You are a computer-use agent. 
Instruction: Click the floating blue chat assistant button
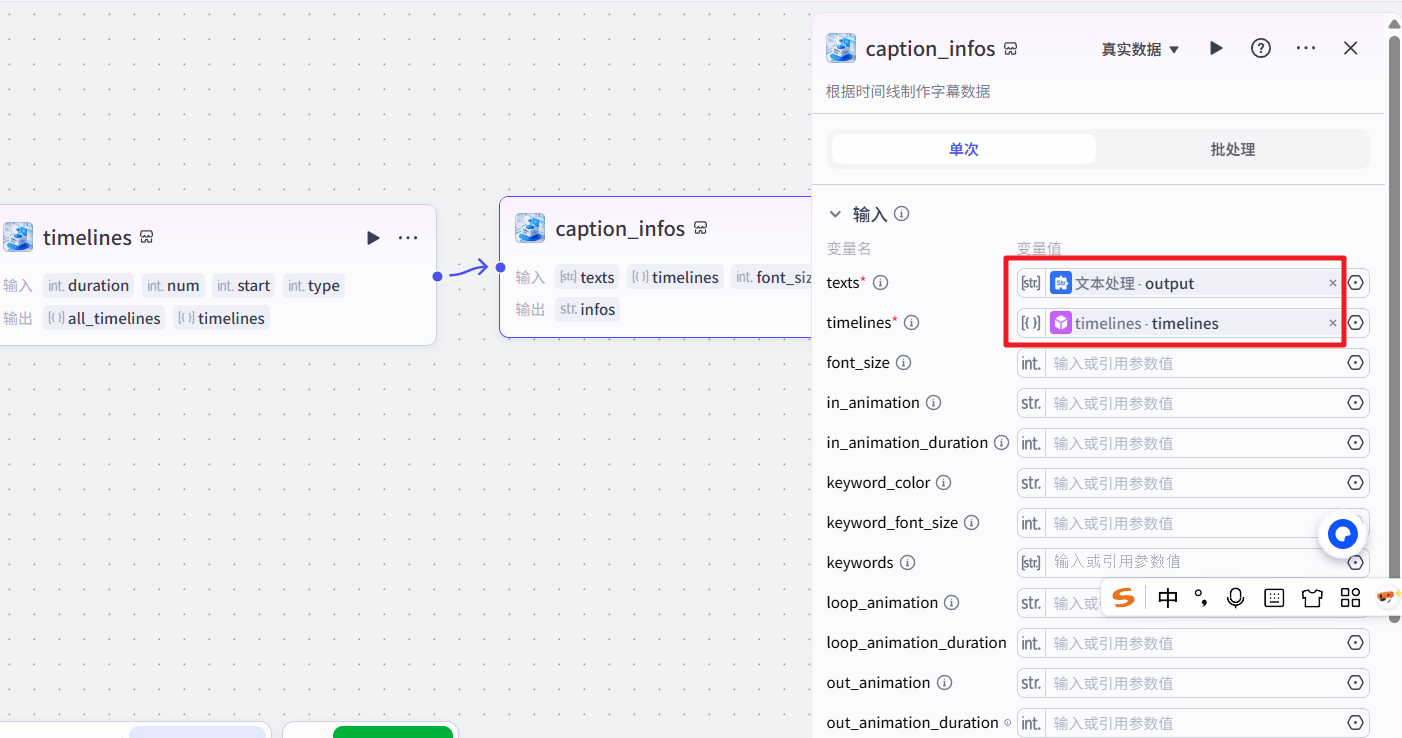pyautogui.click(x=1342, y=534)
